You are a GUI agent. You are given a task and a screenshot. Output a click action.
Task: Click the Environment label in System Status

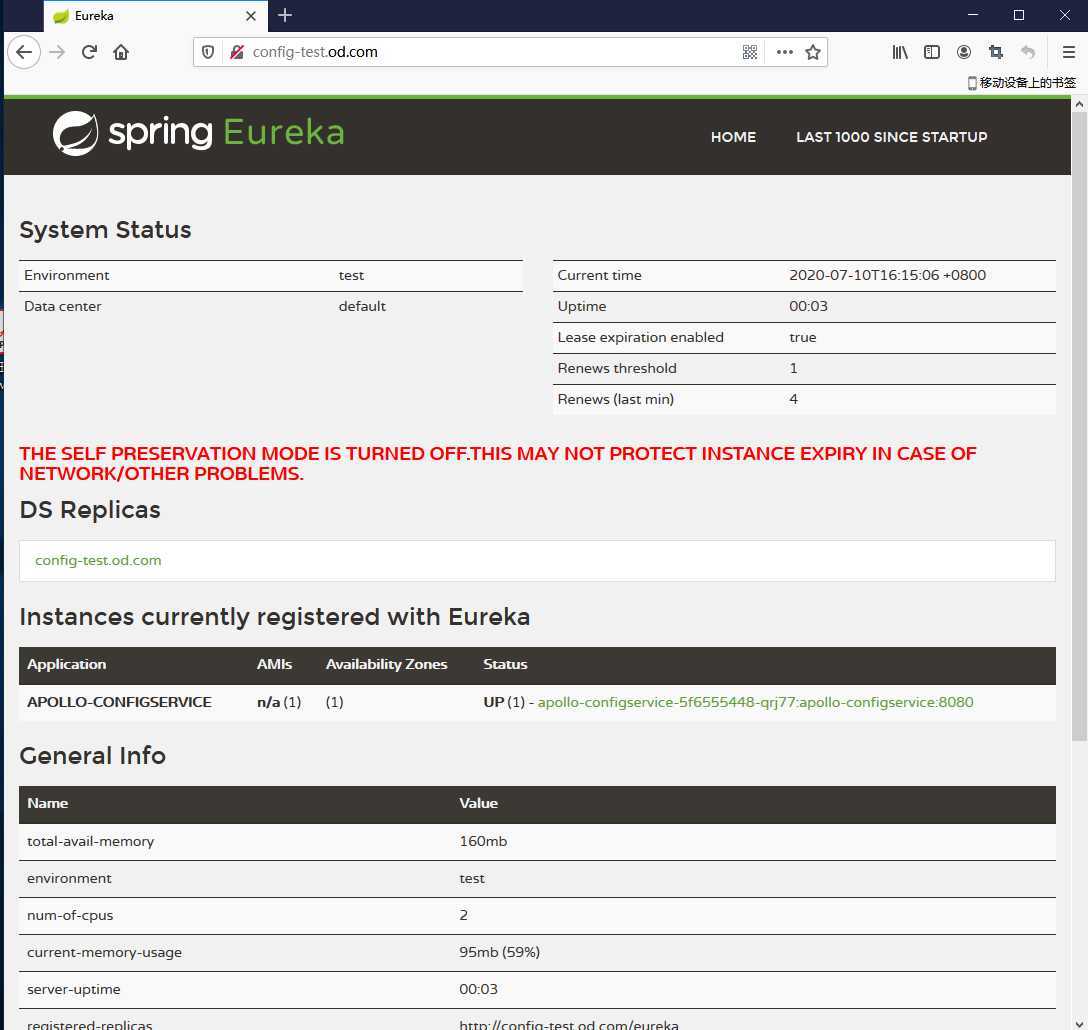(x=67, y=275)
